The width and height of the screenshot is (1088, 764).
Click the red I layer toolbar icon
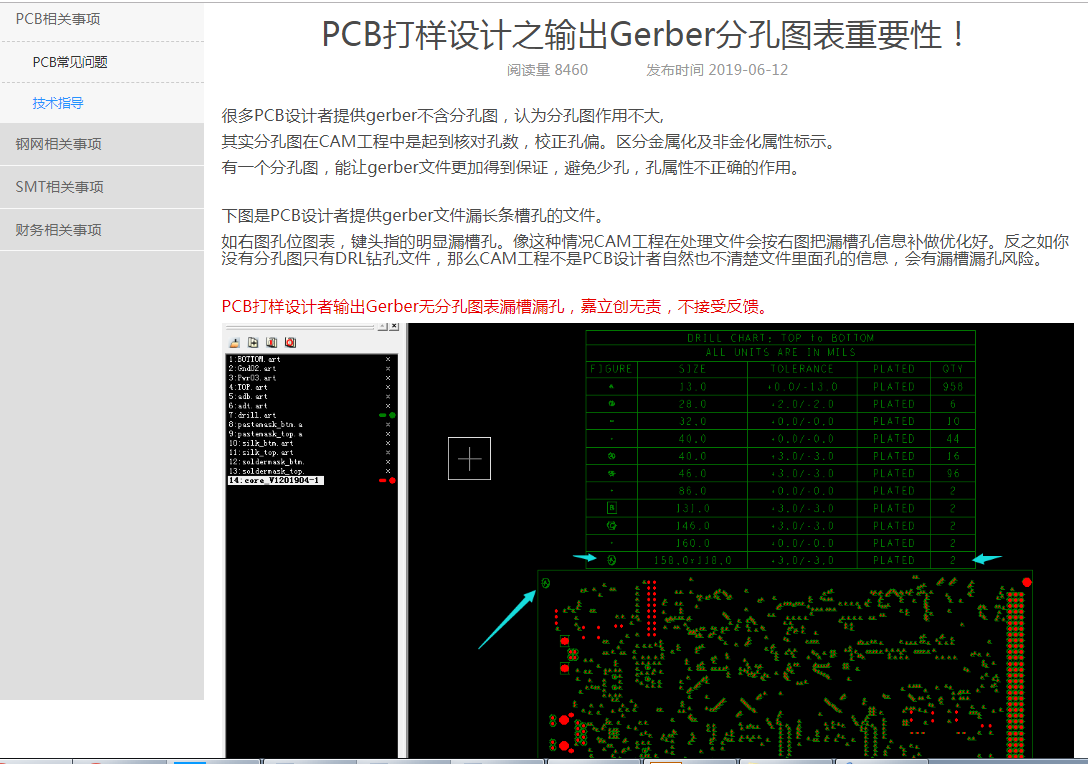(x=271, y=343)
